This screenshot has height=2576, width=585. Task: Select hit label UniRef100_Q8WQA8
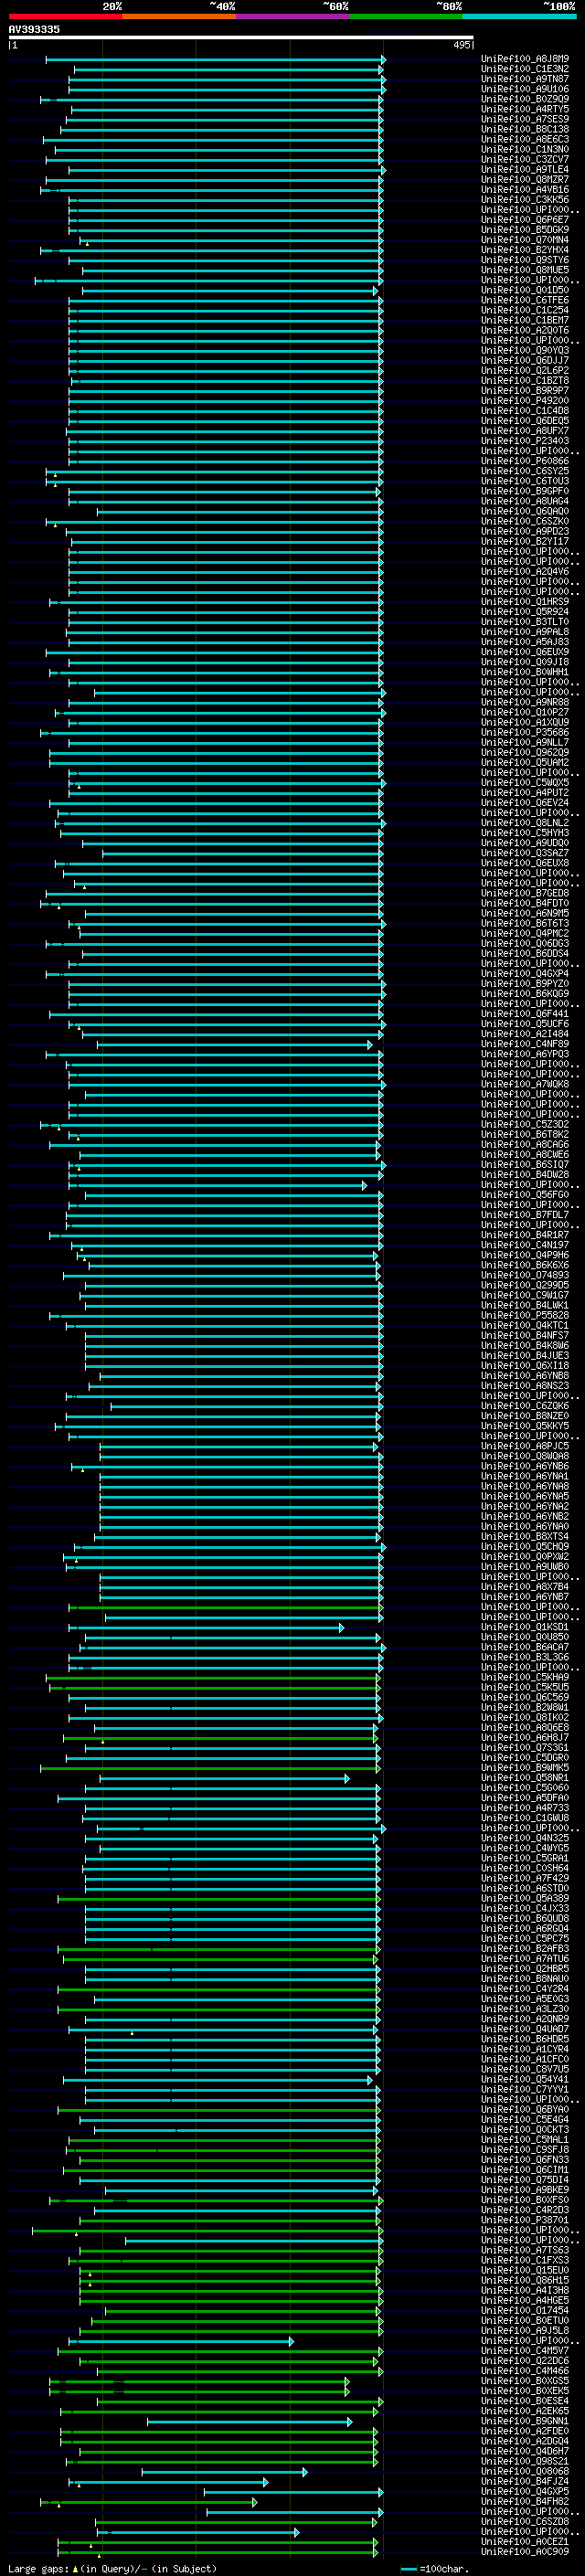click(x=525, y=1456)
